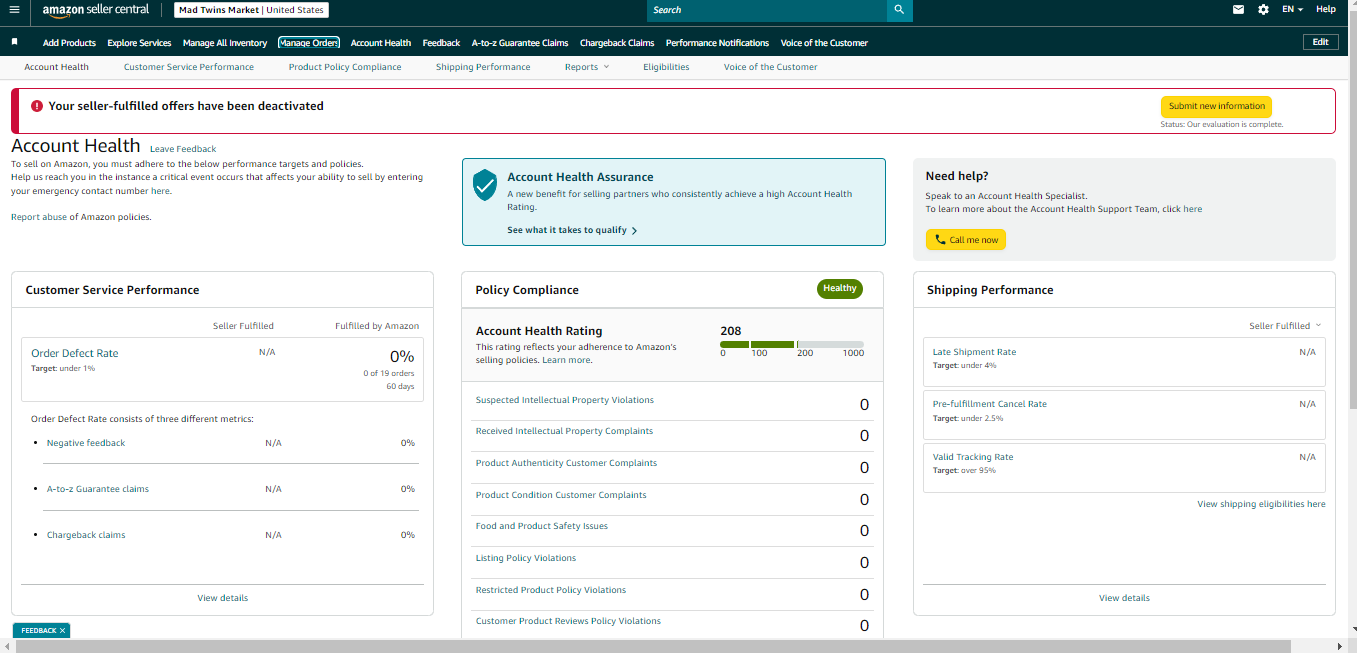Viewport: 1357px width, 653px height.
Task: Switch to Customer Service Performance tab
Action: pyautogui.click(x=189, y=67)
